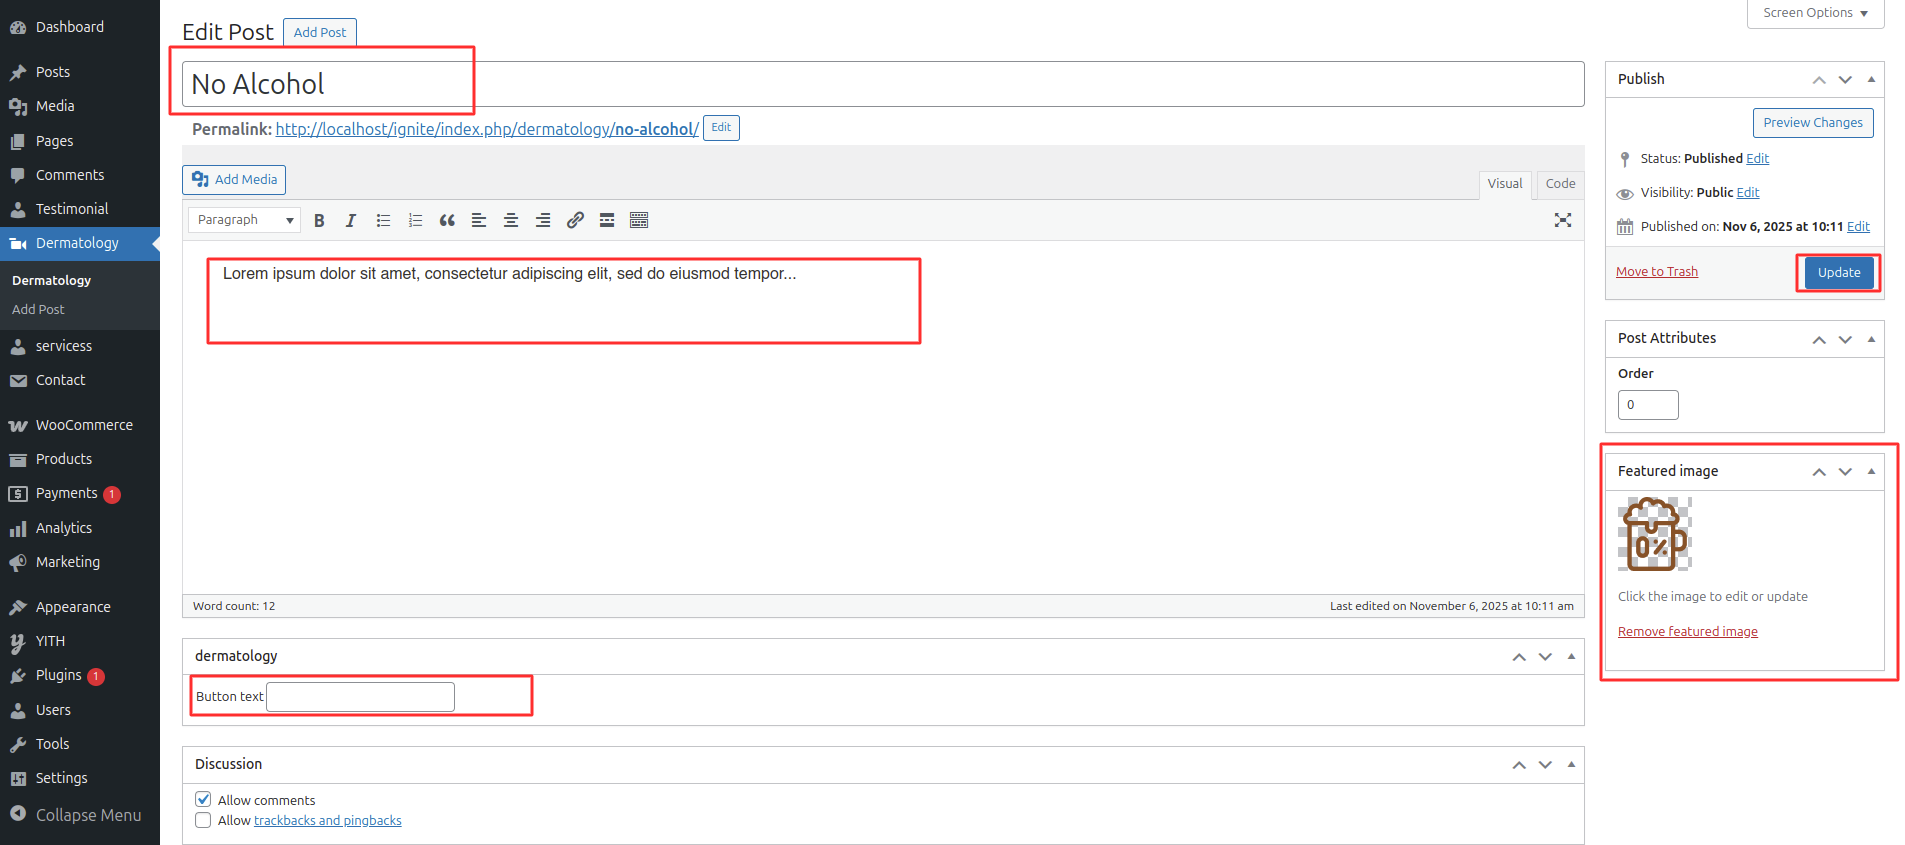Open the Paragraph format dropdown

pos(245,220)
